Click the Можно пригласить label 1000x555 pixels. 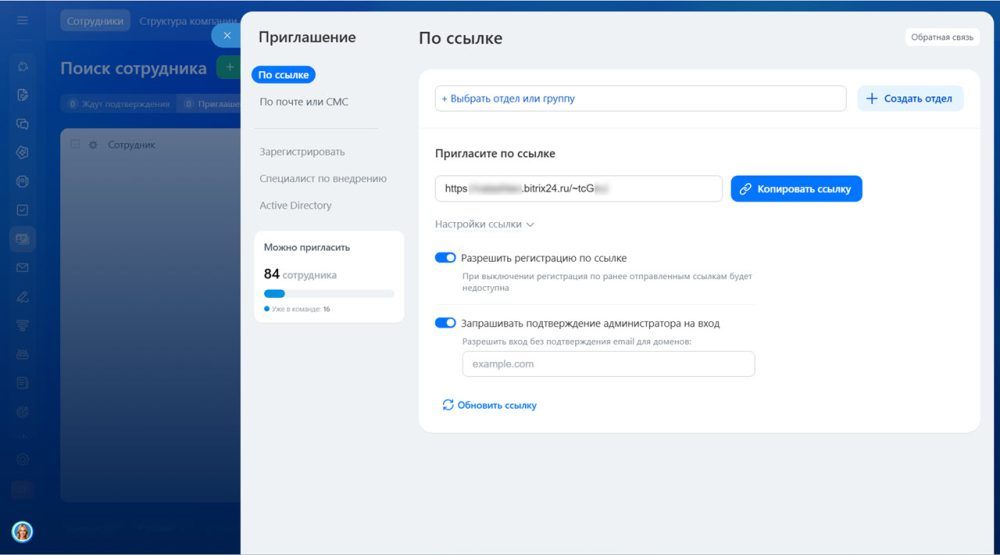tap(307, 247)
